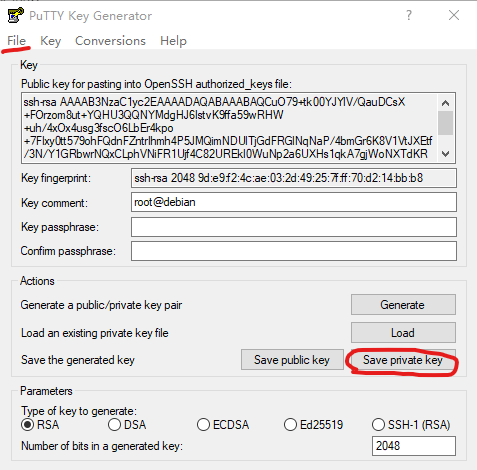Open the Key menu
This screenshot has width=477, height=470.
tap(50, 41)
